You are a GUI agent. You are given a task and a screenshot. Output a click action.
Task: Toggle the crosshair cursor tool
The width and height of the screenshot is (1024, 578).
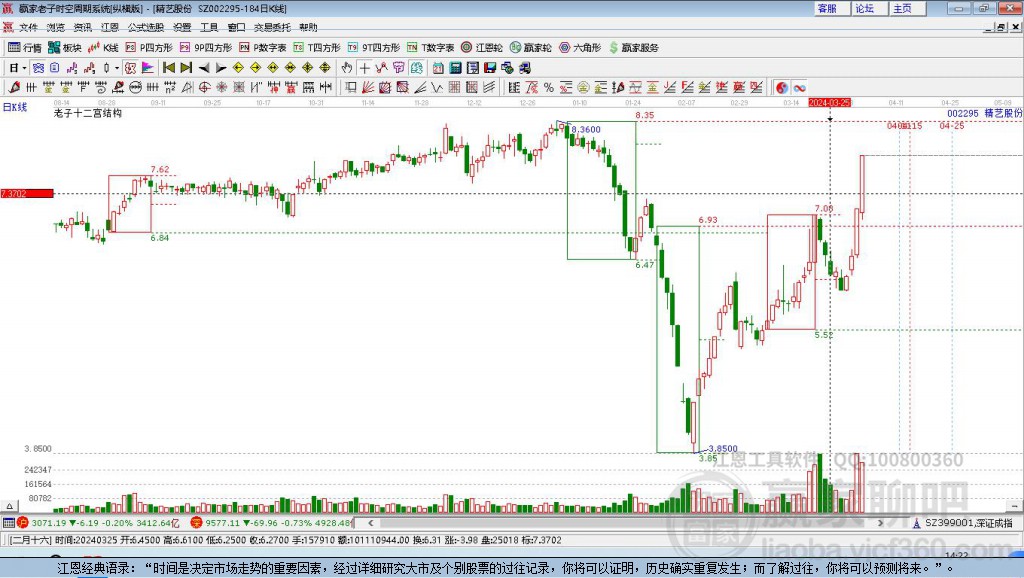[364, 68]
